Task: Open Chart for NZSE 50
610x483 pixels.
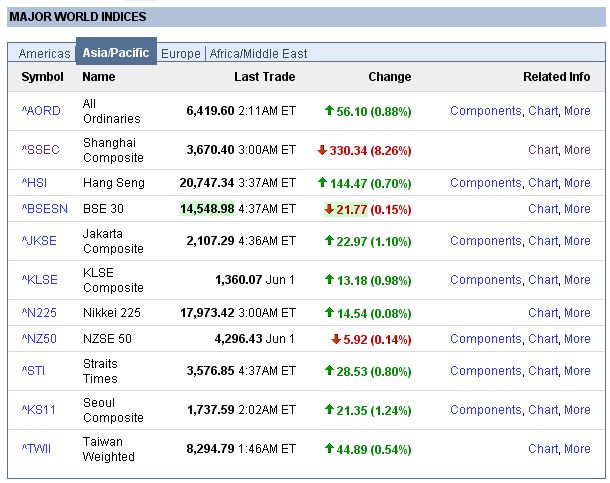Action: [x=543, y=339]
